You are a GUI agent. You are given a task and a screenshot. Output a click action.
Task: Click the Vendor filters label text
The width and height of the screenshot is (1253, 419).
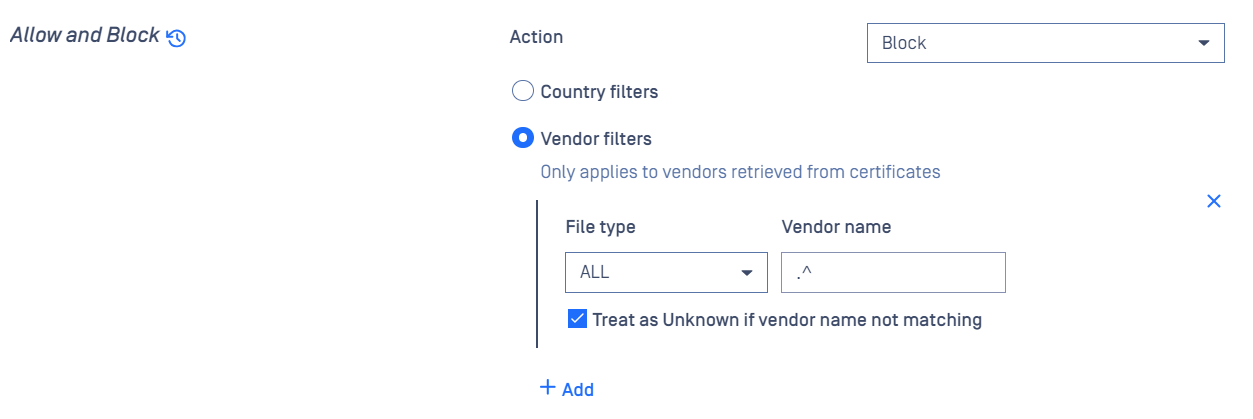[596, 138]
